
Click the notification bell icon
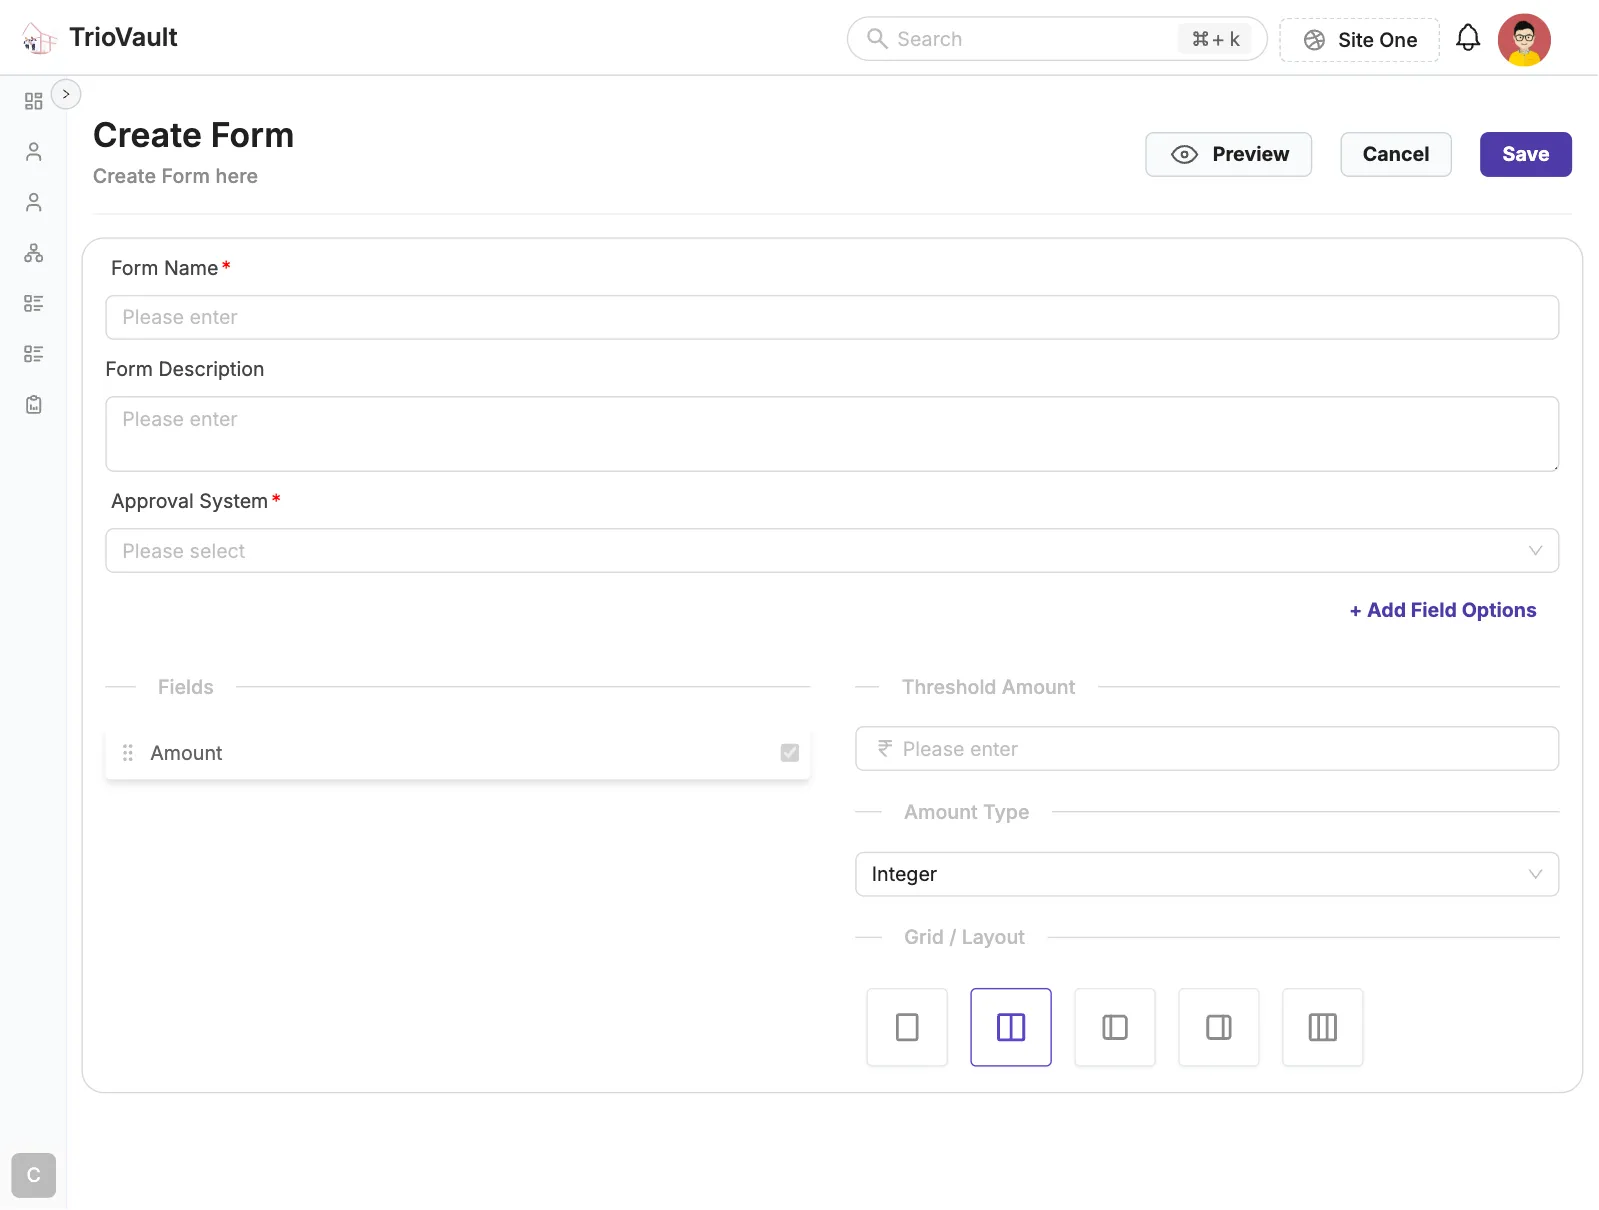pos(1467,39)
